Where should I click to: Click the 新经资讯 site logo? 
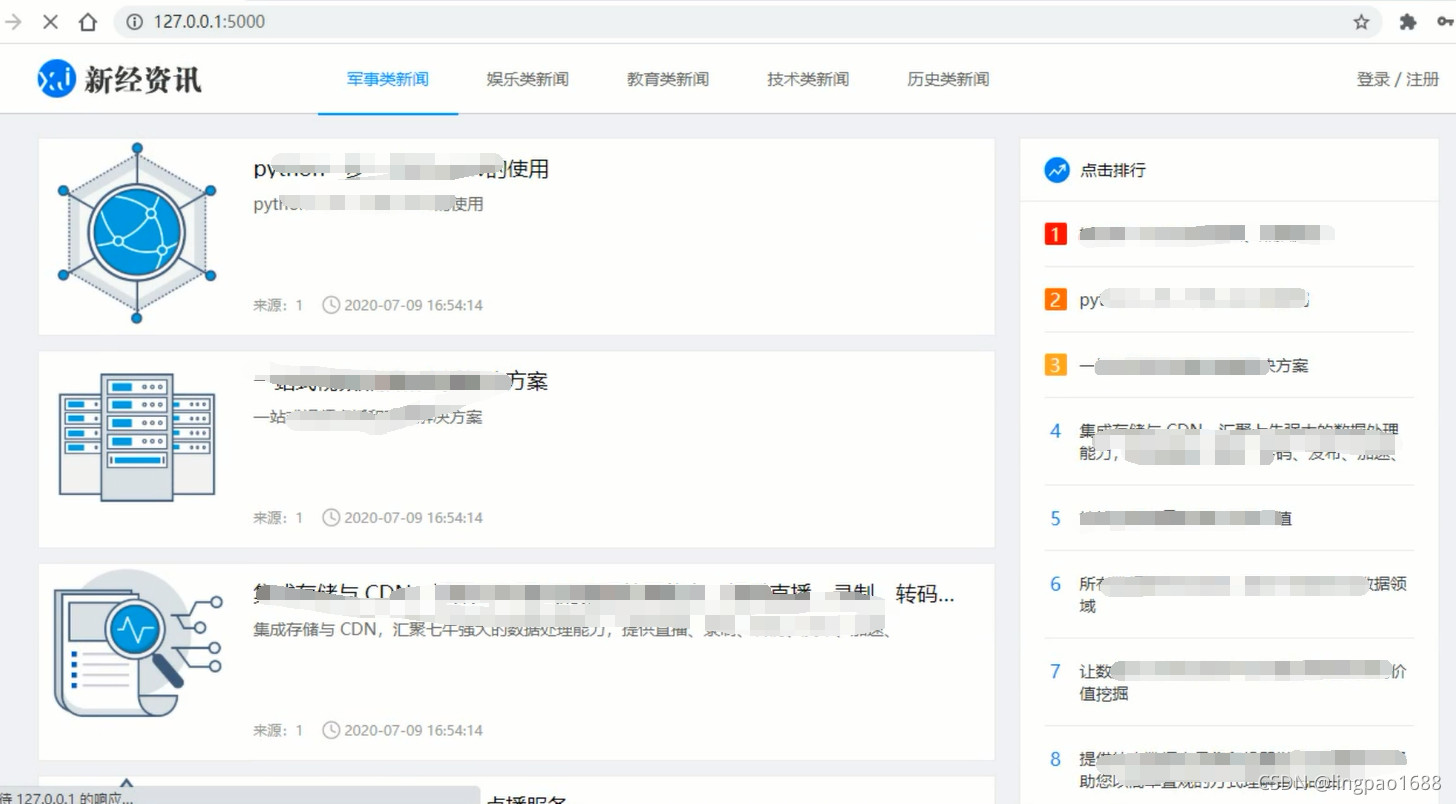click(x=120, y=79)
